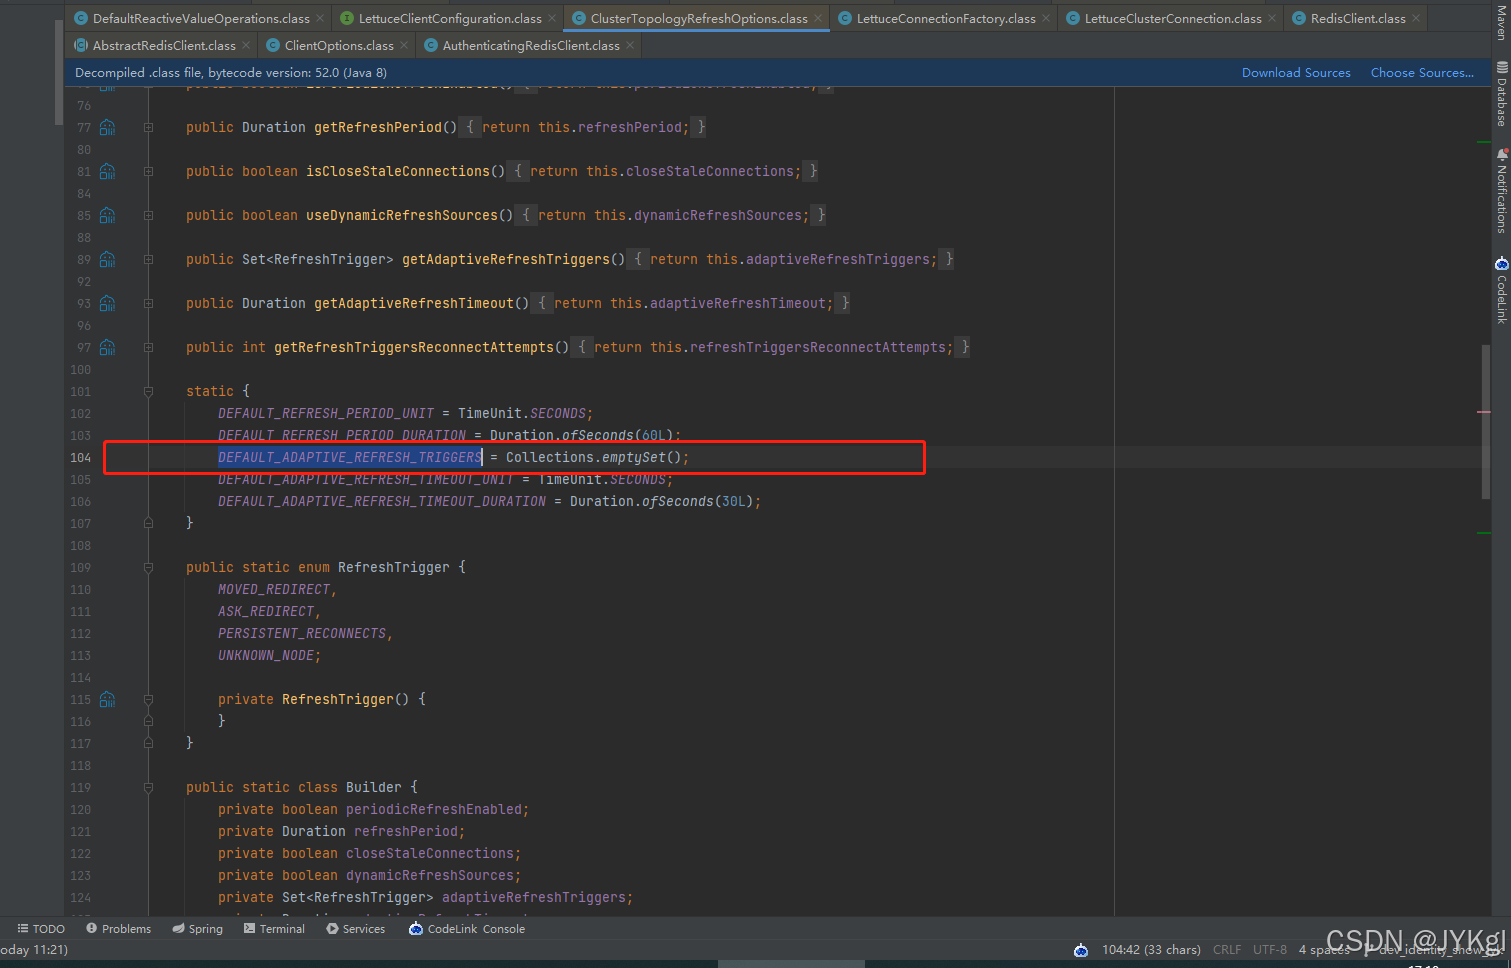
Task: Close the RedisClient.class tab
Action: pos(1416,18)
